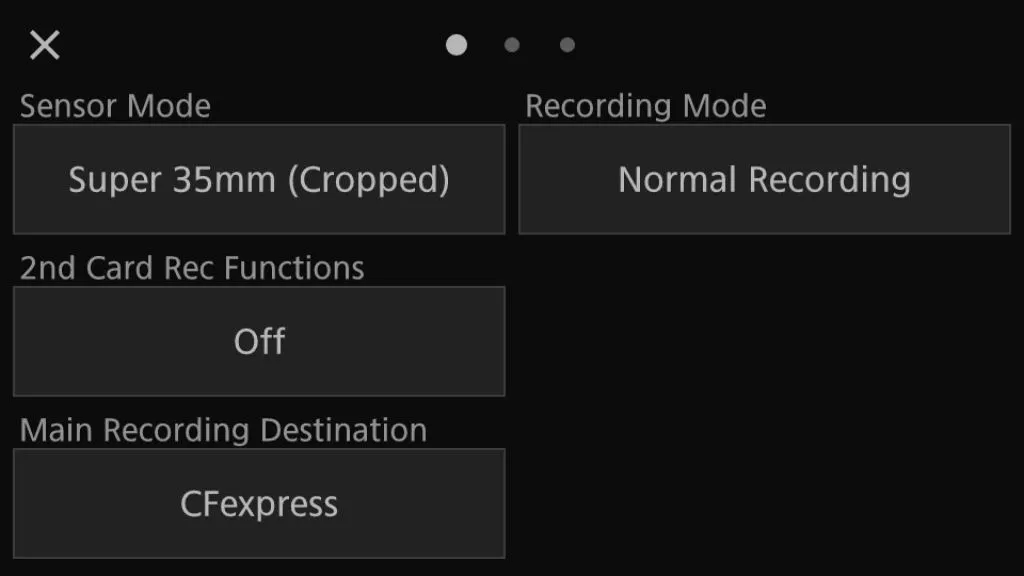The width and height of the screenshot is (1024, 576).
Task: Click the Recording Mode heading label
Action: tap(646, 106)
